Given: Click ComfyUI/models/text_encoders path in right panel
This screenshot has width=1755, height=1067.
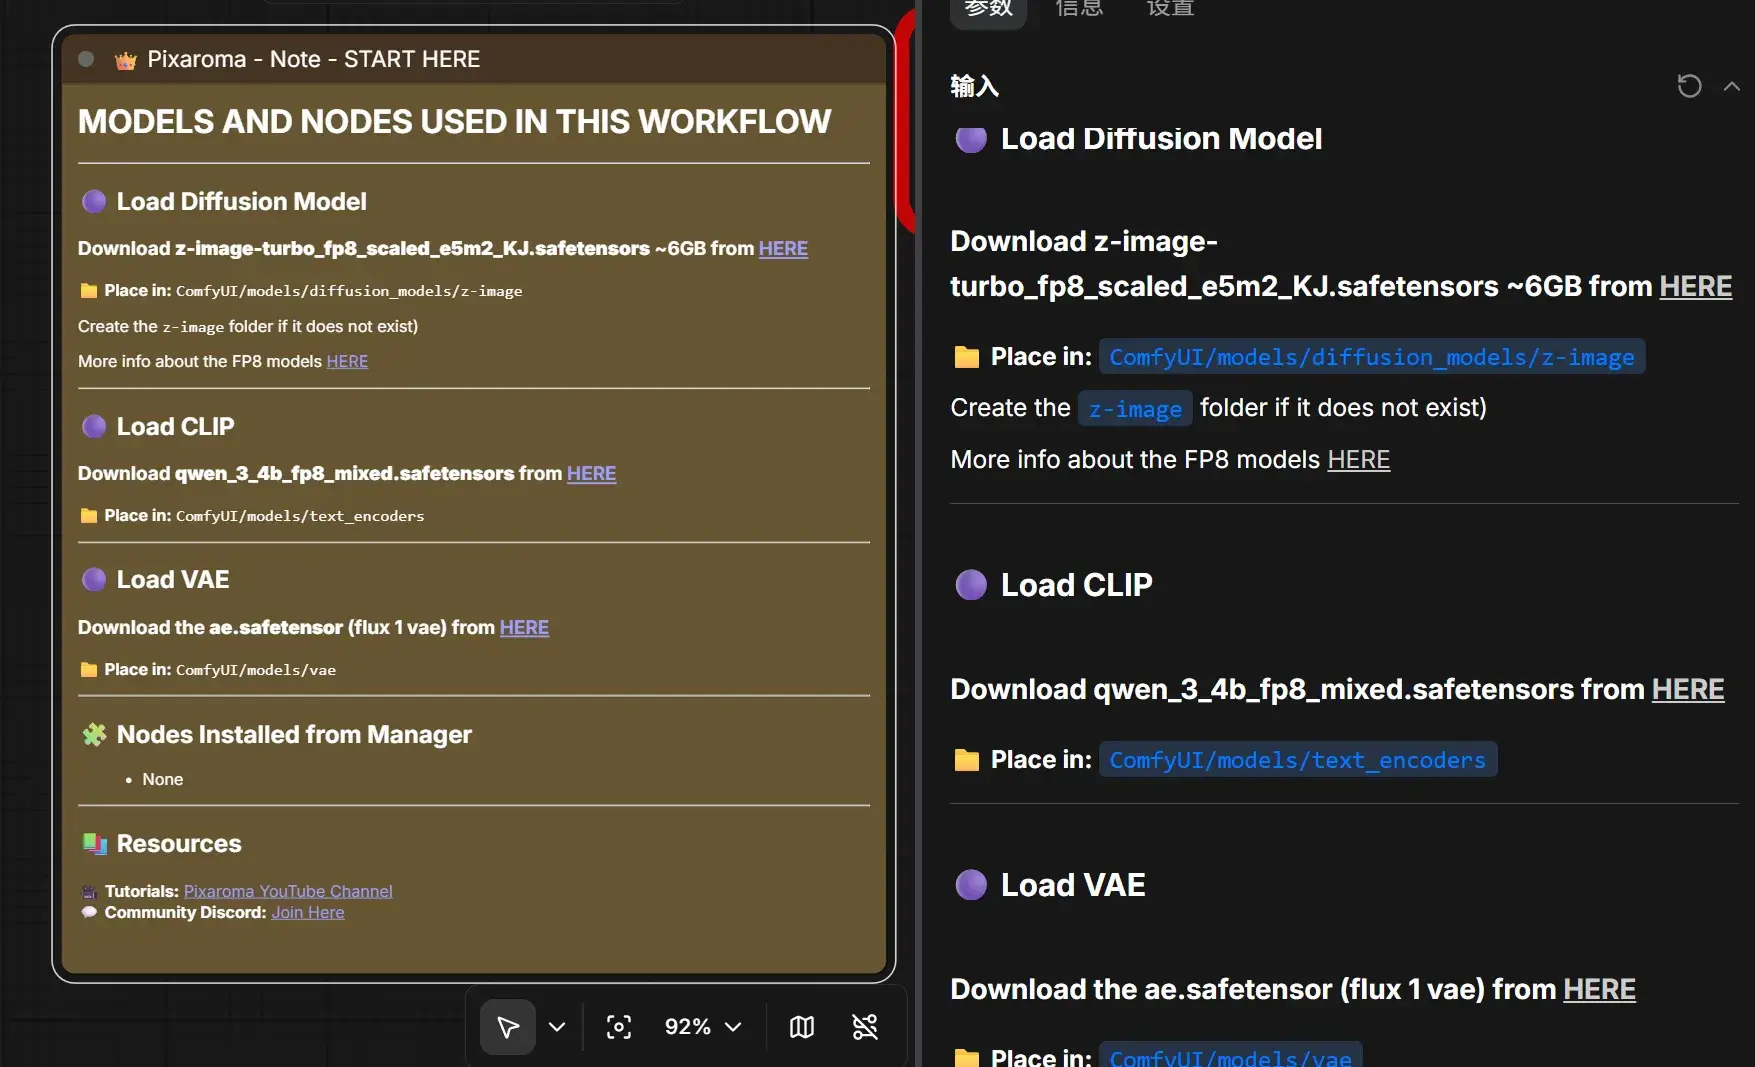Looking at the screenshot, I should tap(1297, 760).
